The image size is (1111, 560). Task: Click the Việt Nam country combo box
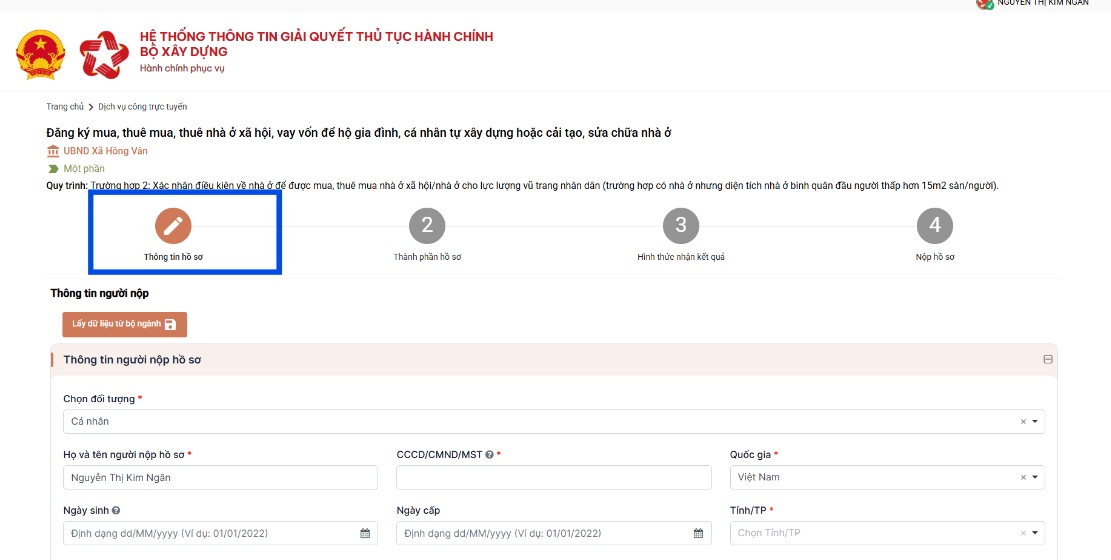tap(887, 477)
